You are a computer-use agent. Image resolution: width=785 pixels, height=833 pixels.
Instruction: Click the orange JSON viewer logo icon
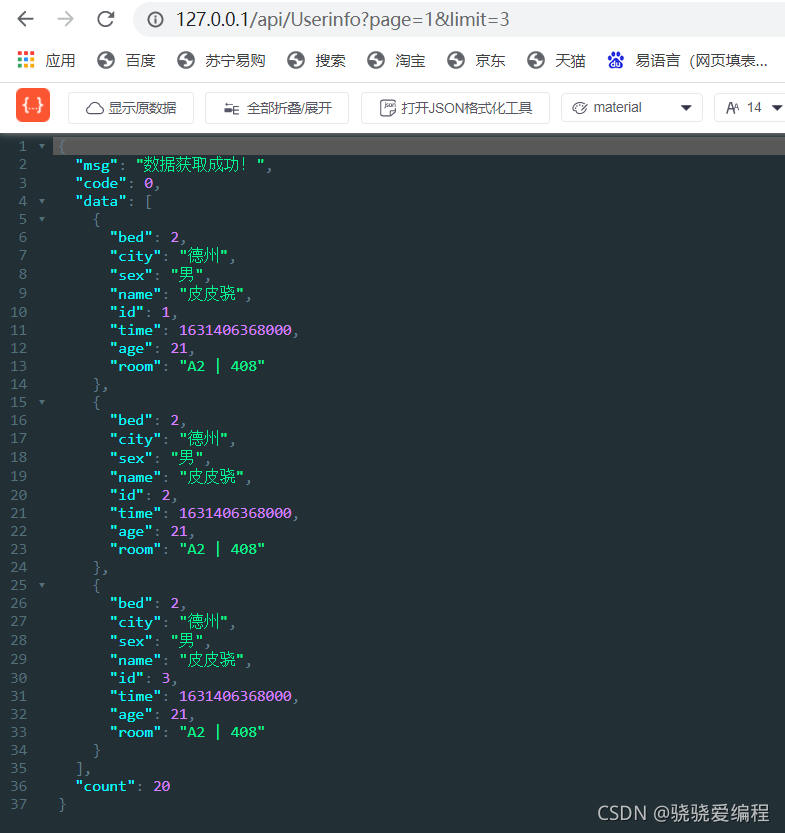click(33, 105)
